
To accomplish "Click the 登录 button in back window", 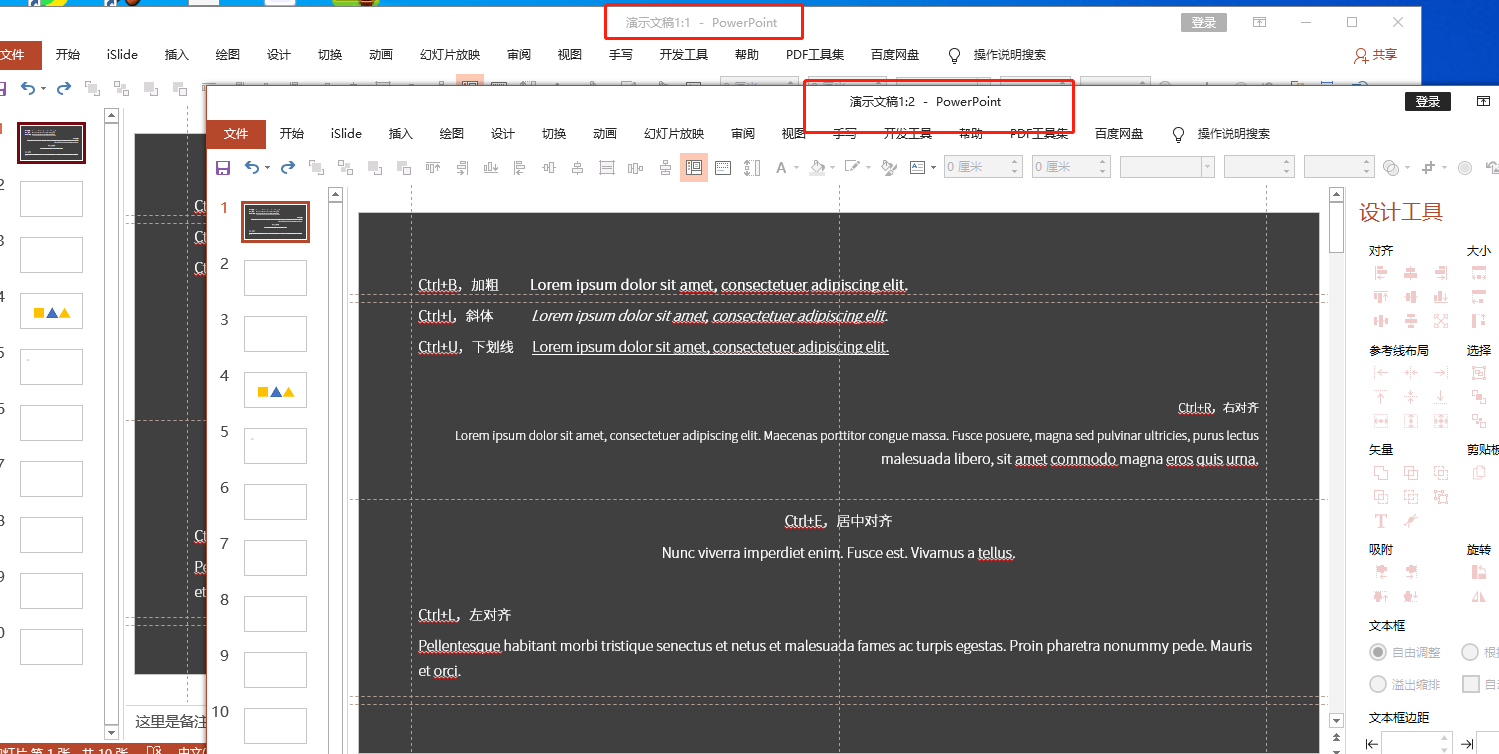I will 1204,23.
